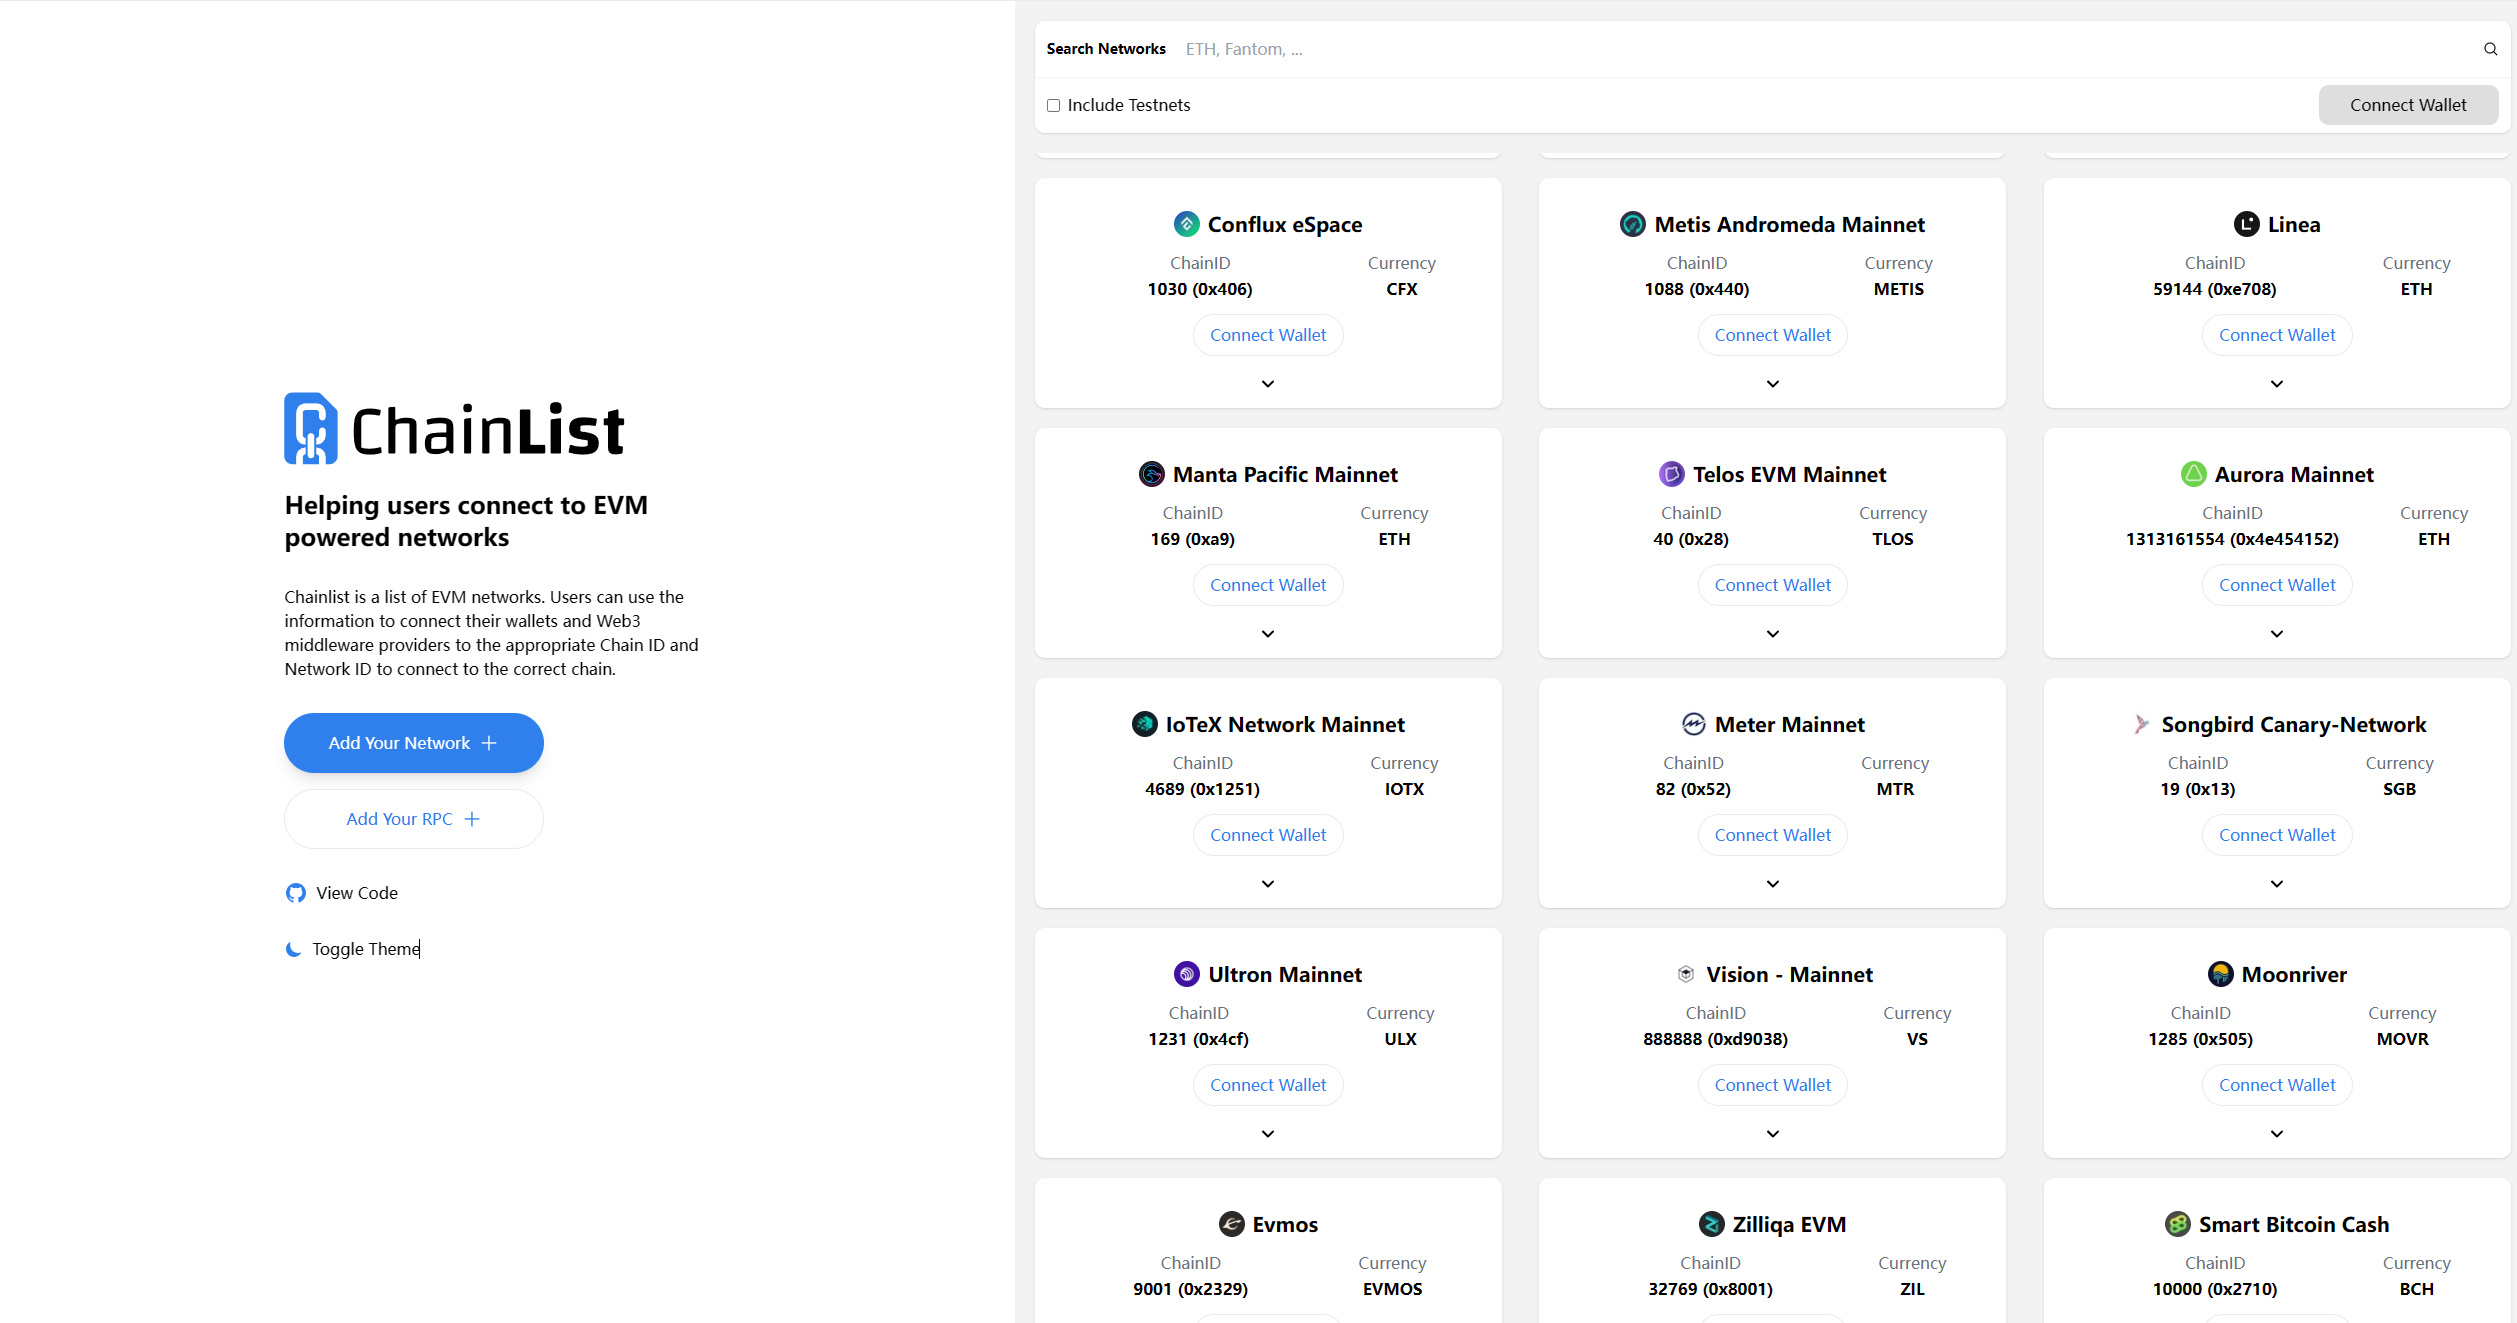Viewport: 2517px width, 1323px height.
Task: Expand the Moonriver card chevron
Action: [x=2277, y=1134]
